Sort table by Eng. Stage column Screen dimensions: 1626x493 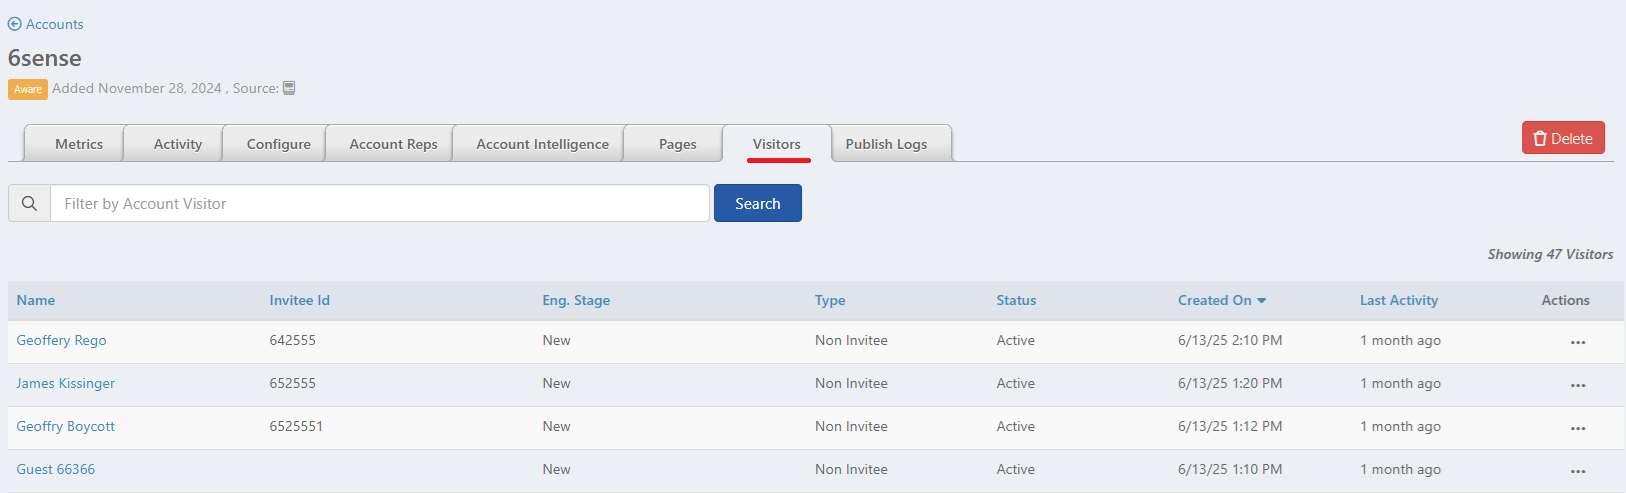tap(576, 300)
